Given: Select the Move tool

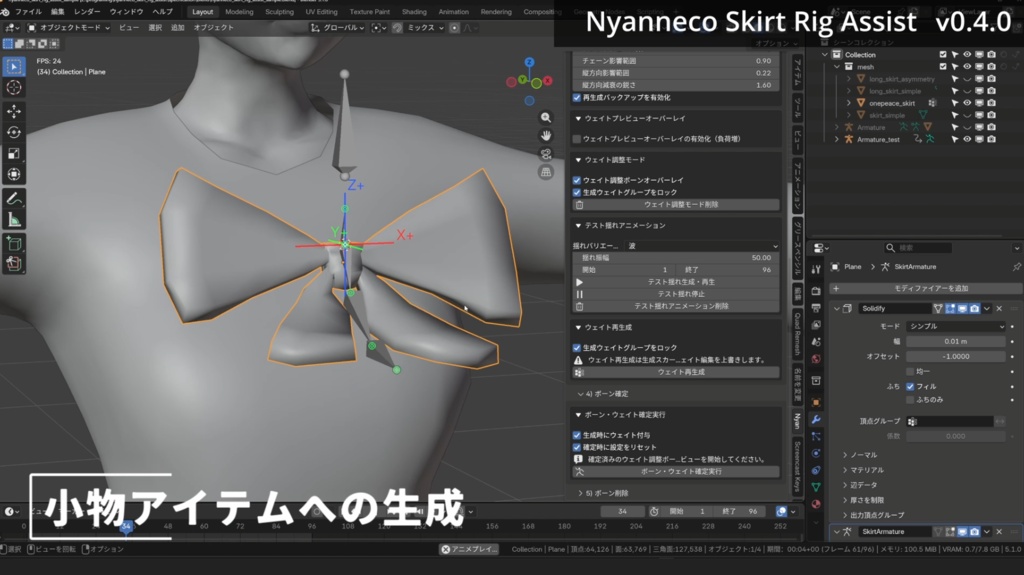Looking at the screenshot, I should point(14,112).
